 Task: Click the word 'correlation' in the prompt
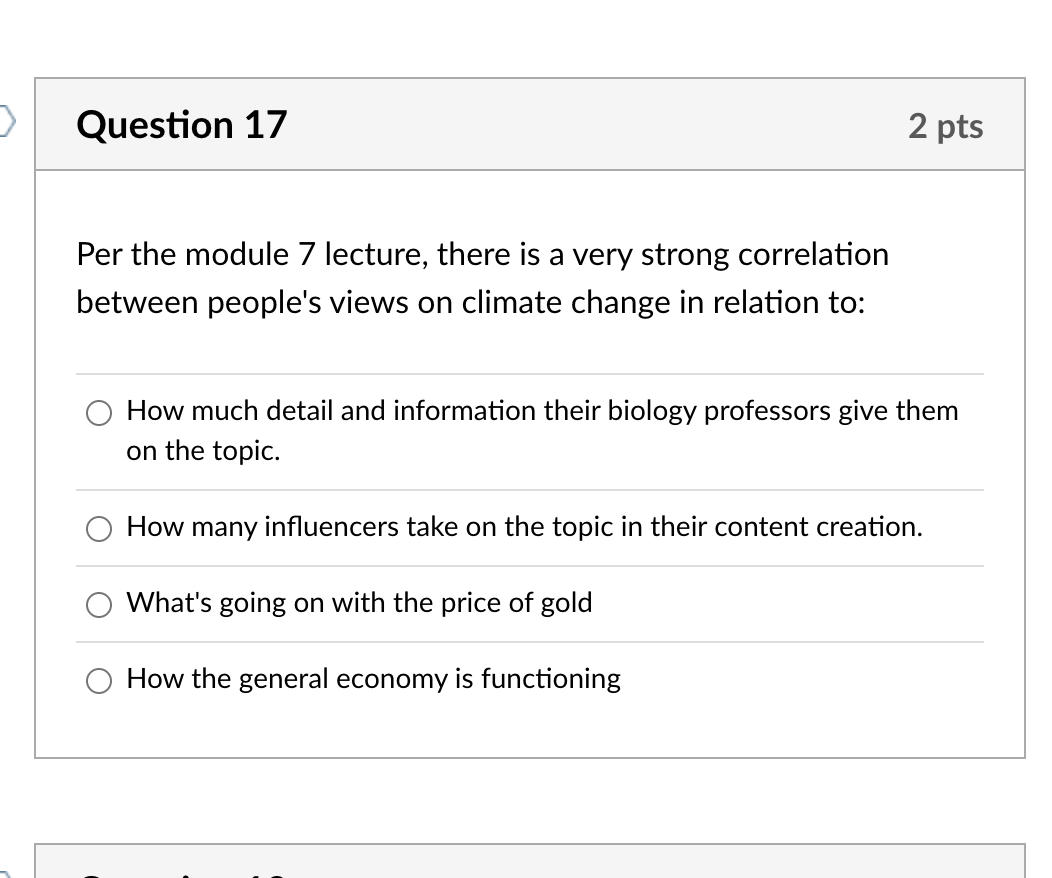click(813, 255)
